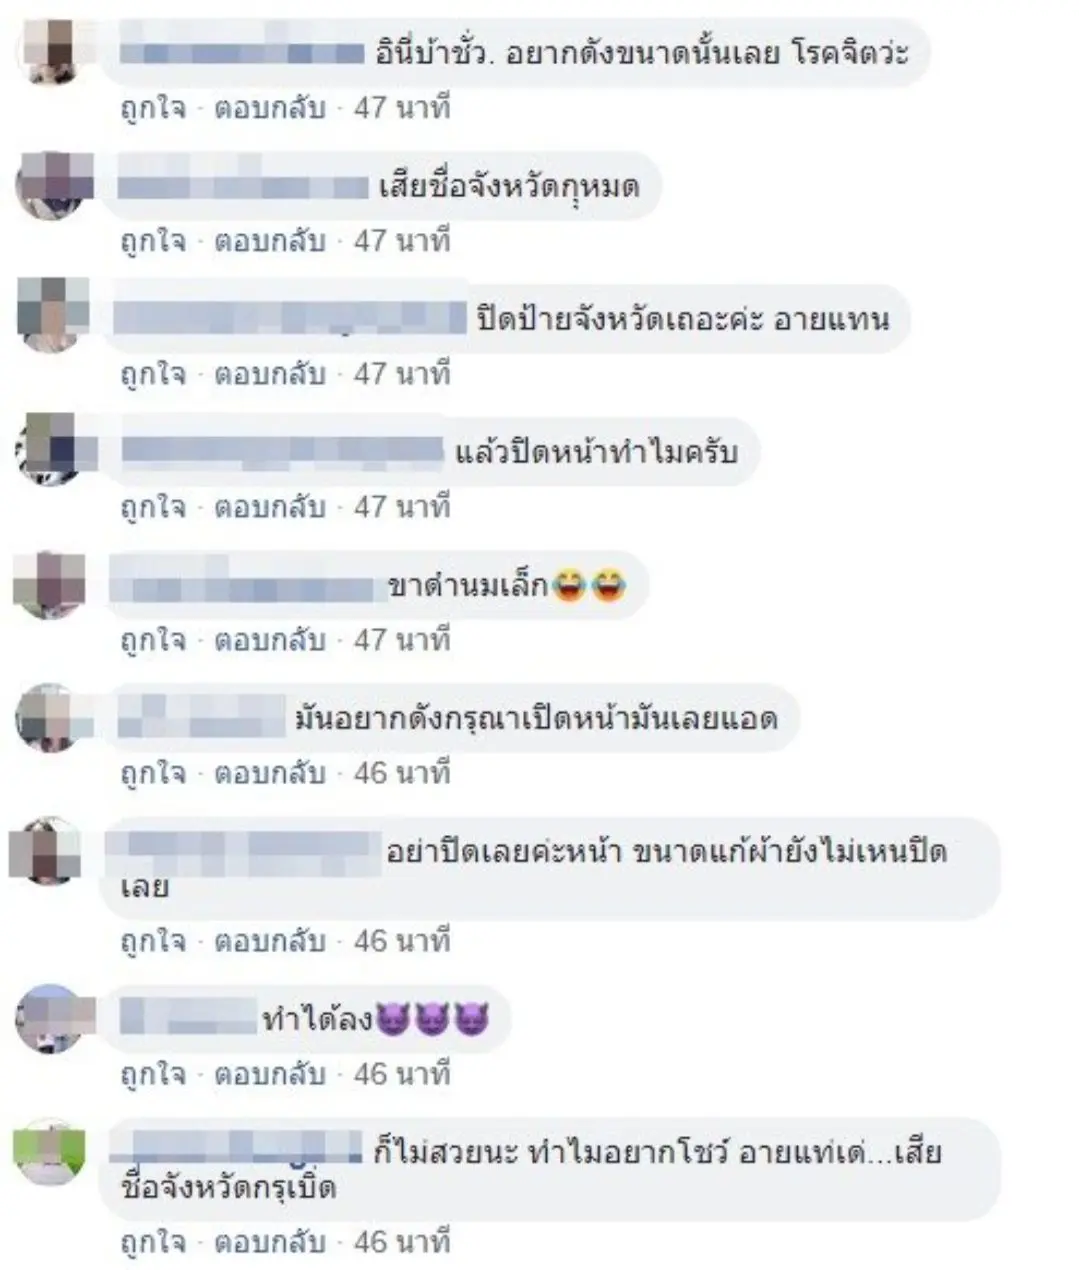Like the top comment อินี่บ้าชั่ว
The height and width of the screenshot is (1270, 1079).
153,108
